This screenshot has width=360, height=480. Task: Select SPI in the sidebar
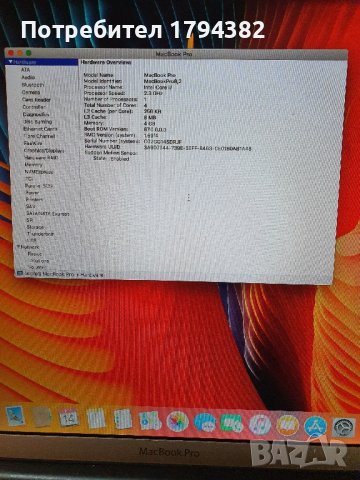(30, 220)
